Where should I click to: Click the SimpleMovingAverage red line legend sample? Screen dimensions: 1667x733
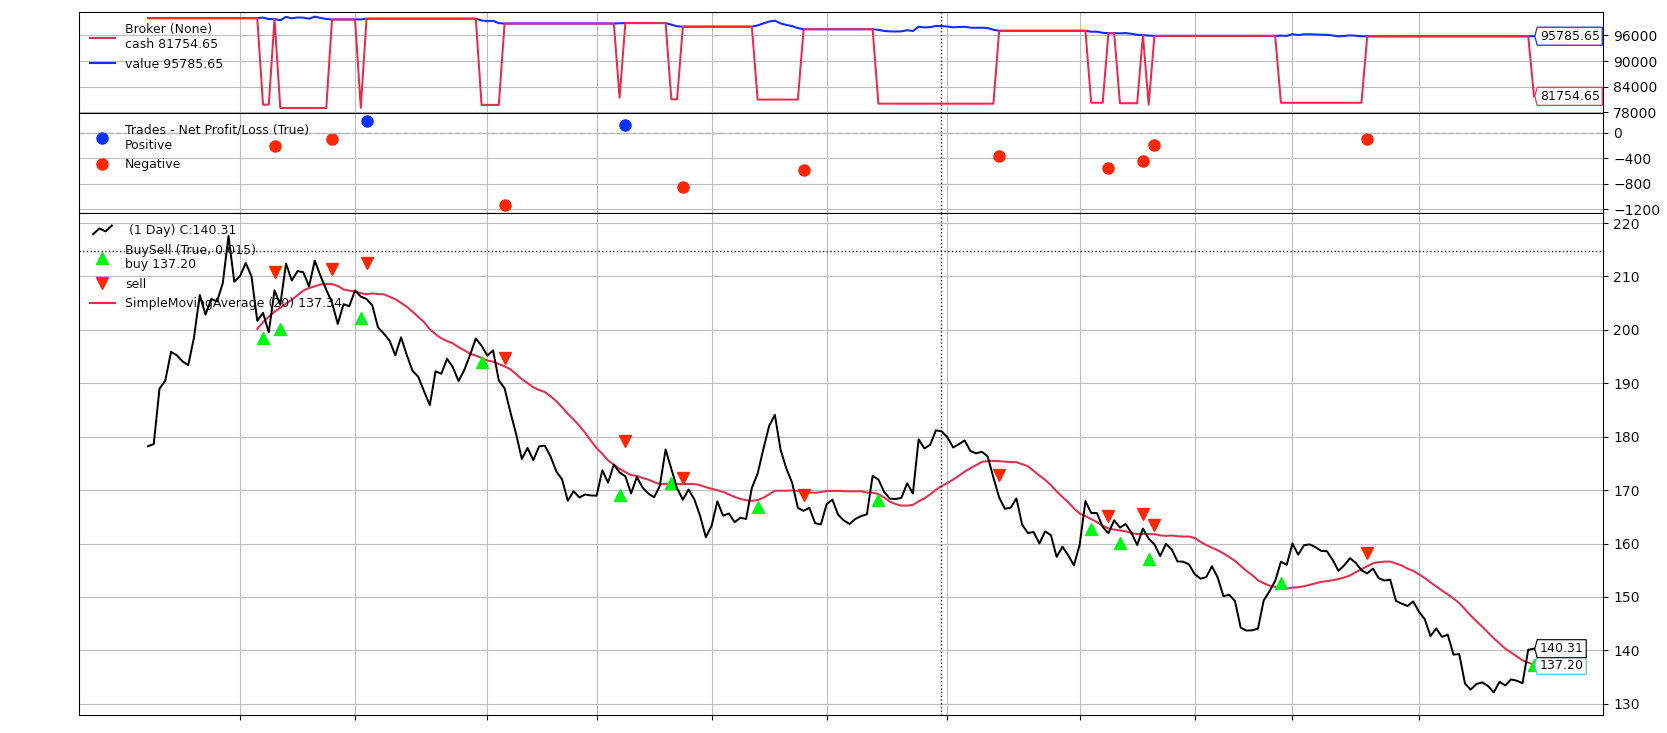(102, 303)
